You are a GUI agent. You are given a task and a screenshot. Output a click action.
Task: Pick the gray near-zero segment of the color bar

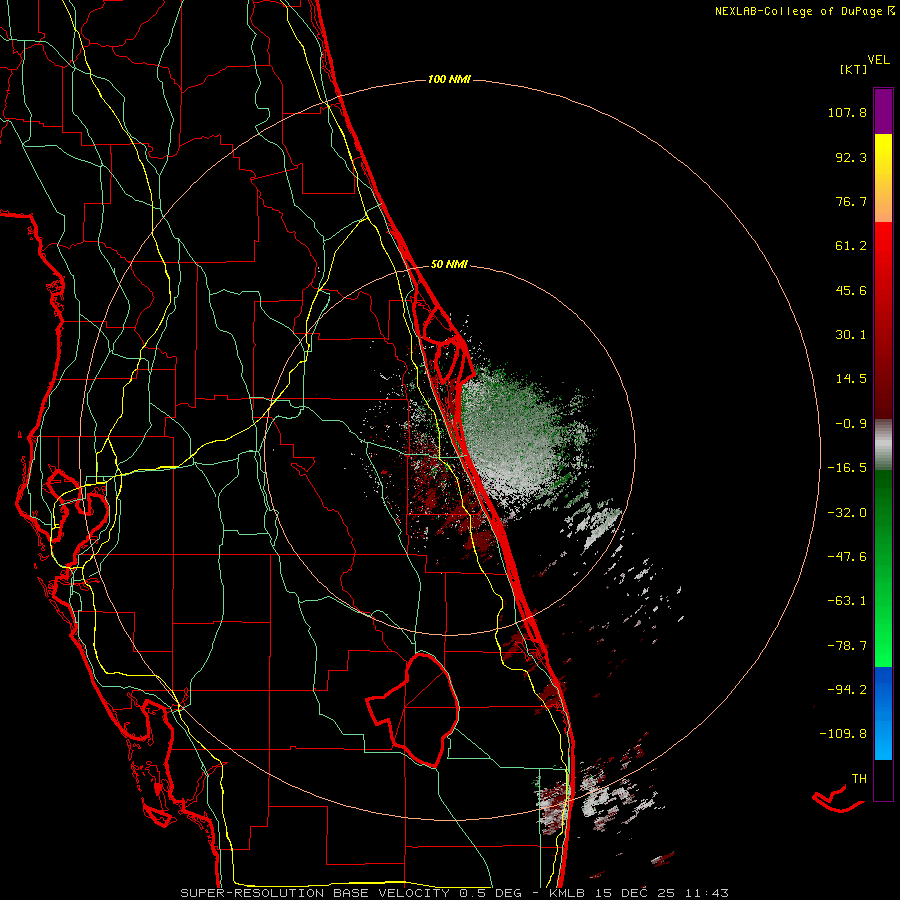(x=883, y=444)
